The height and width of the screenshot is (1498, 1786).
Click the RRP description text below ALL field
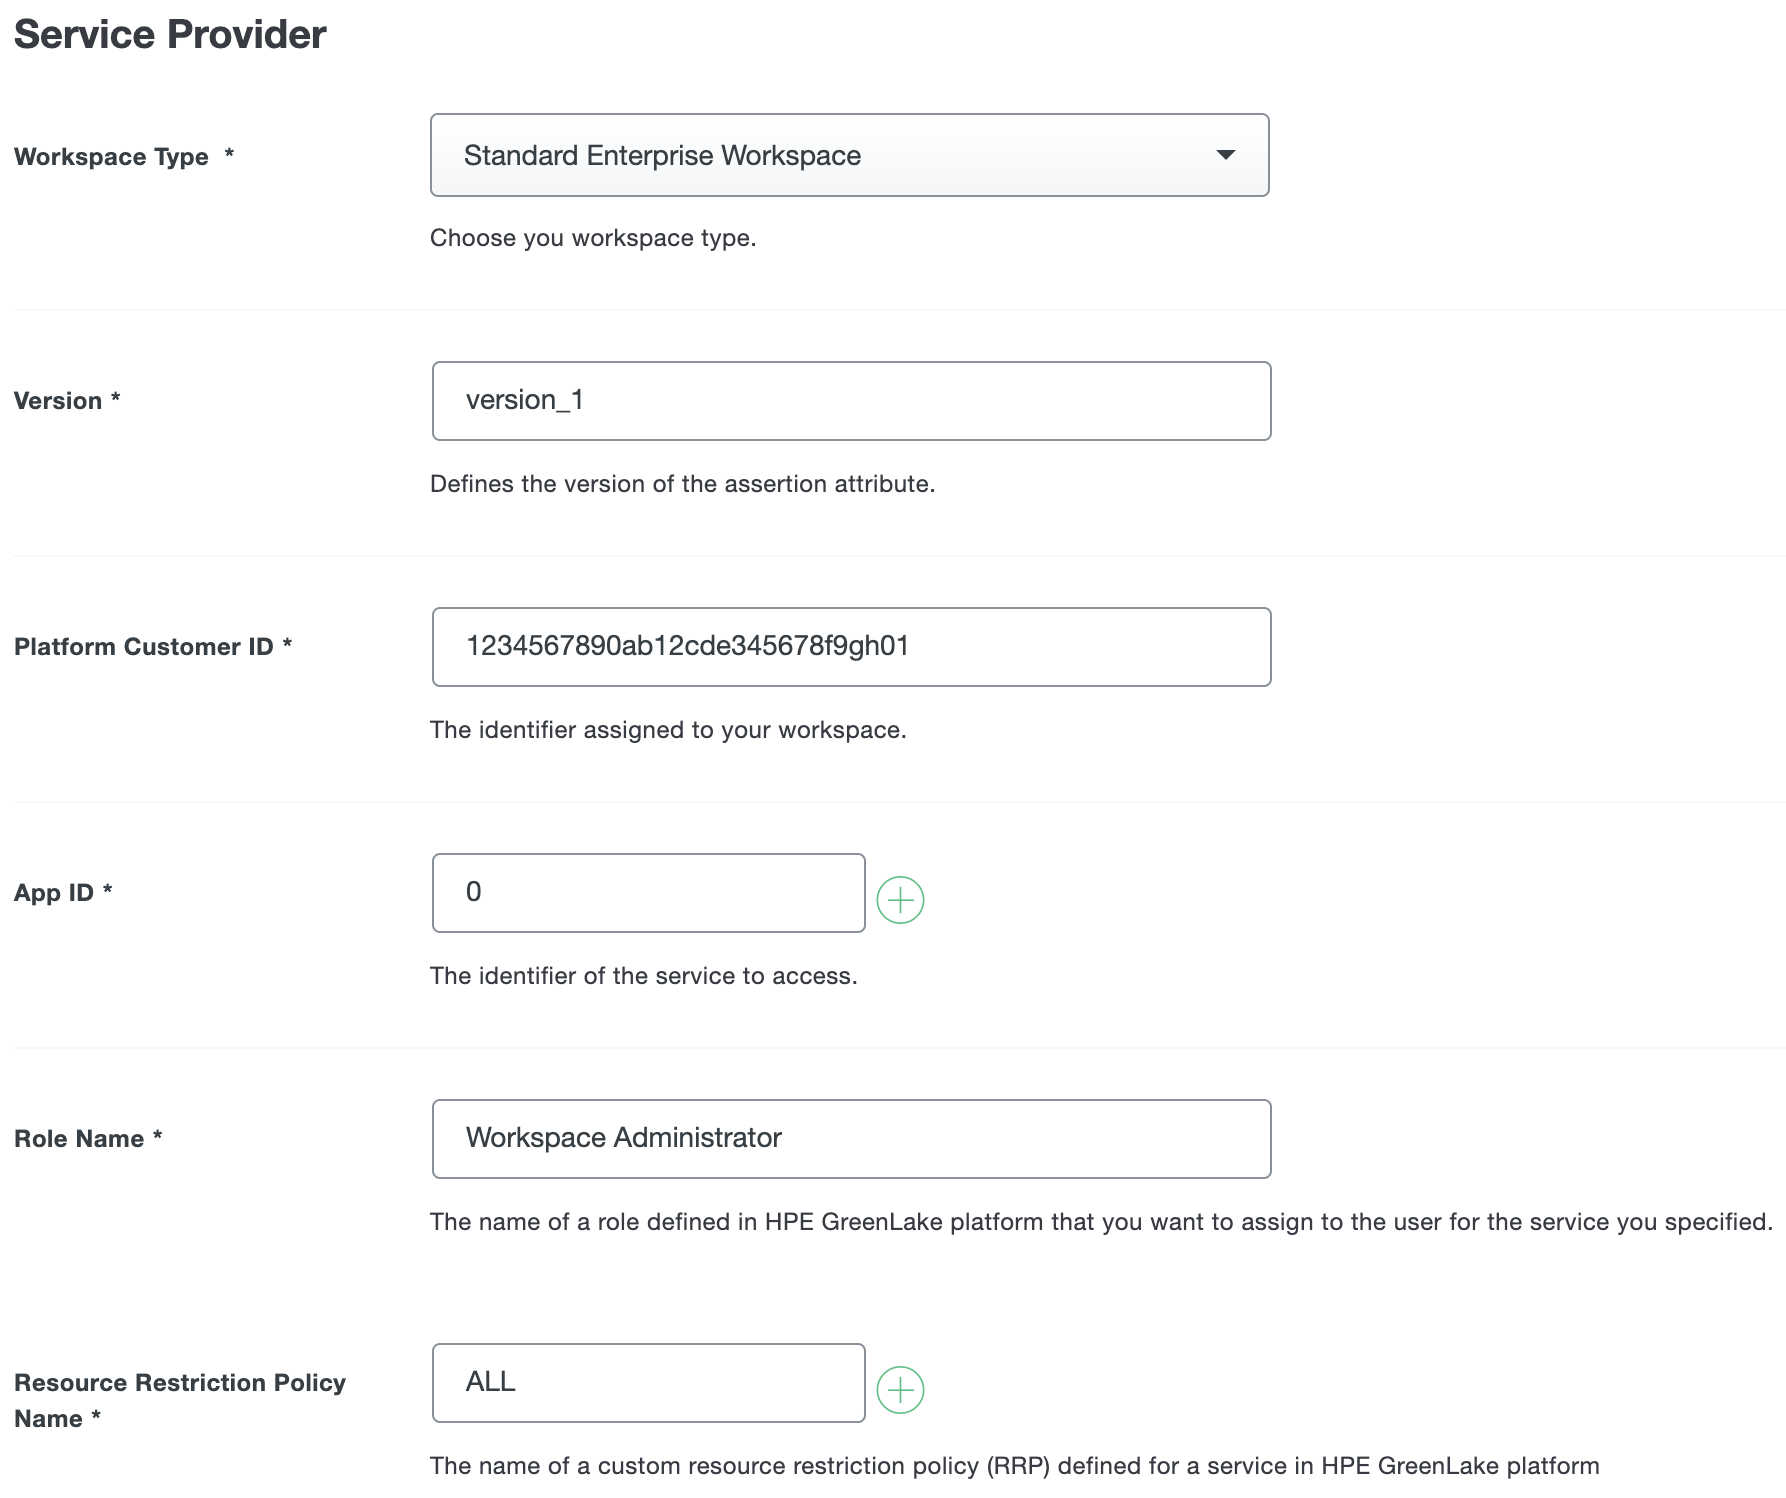click(1015, 1465)
